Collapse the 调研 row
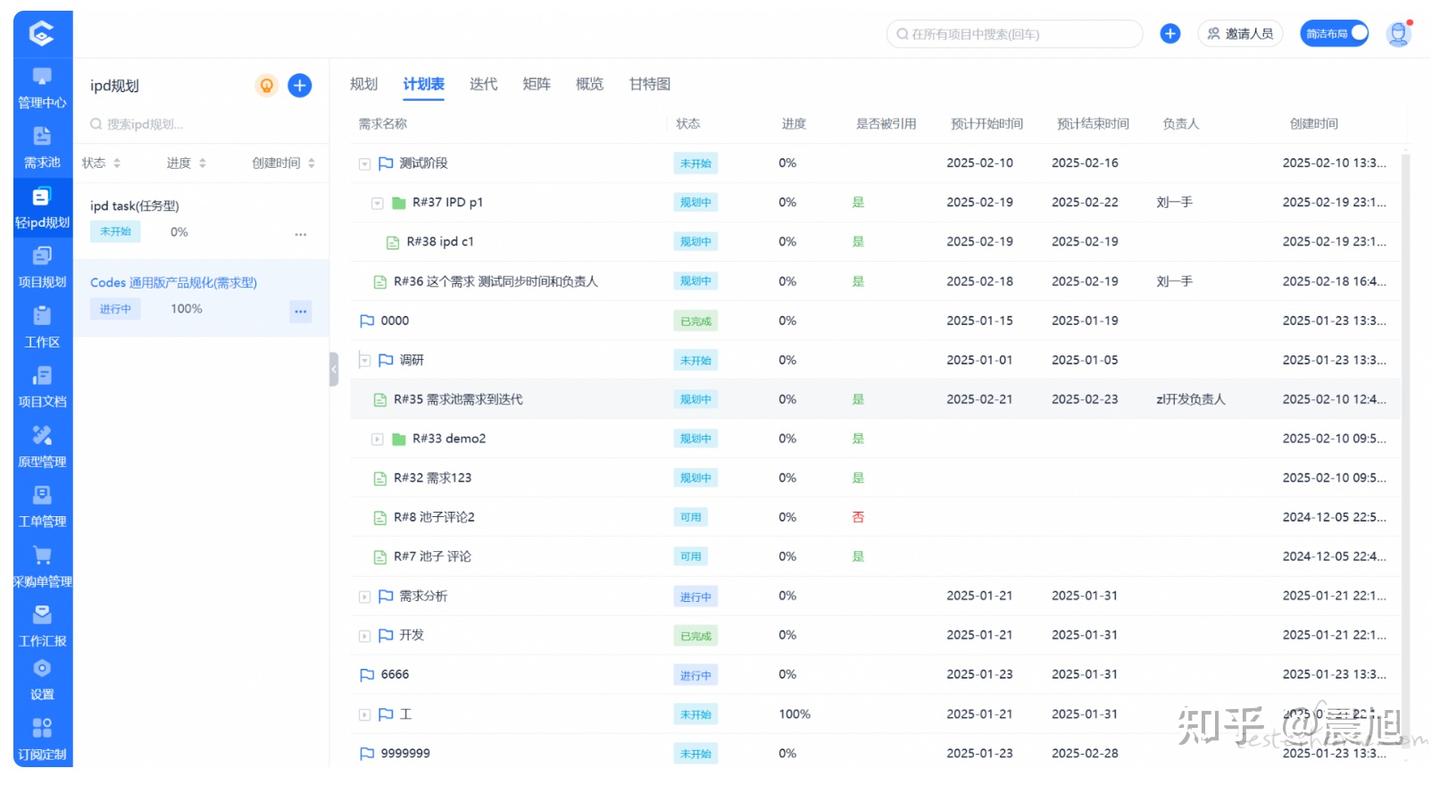Viewport: 1440px width, 785px height. pyautogui.click(x=365, y=361)
